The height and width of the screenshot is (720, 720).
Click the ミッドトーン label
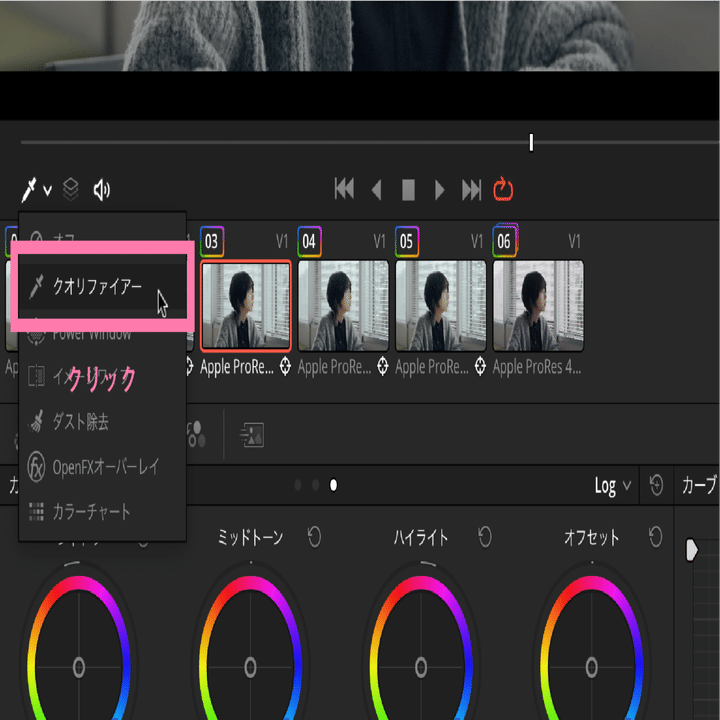tap(250, 537)
